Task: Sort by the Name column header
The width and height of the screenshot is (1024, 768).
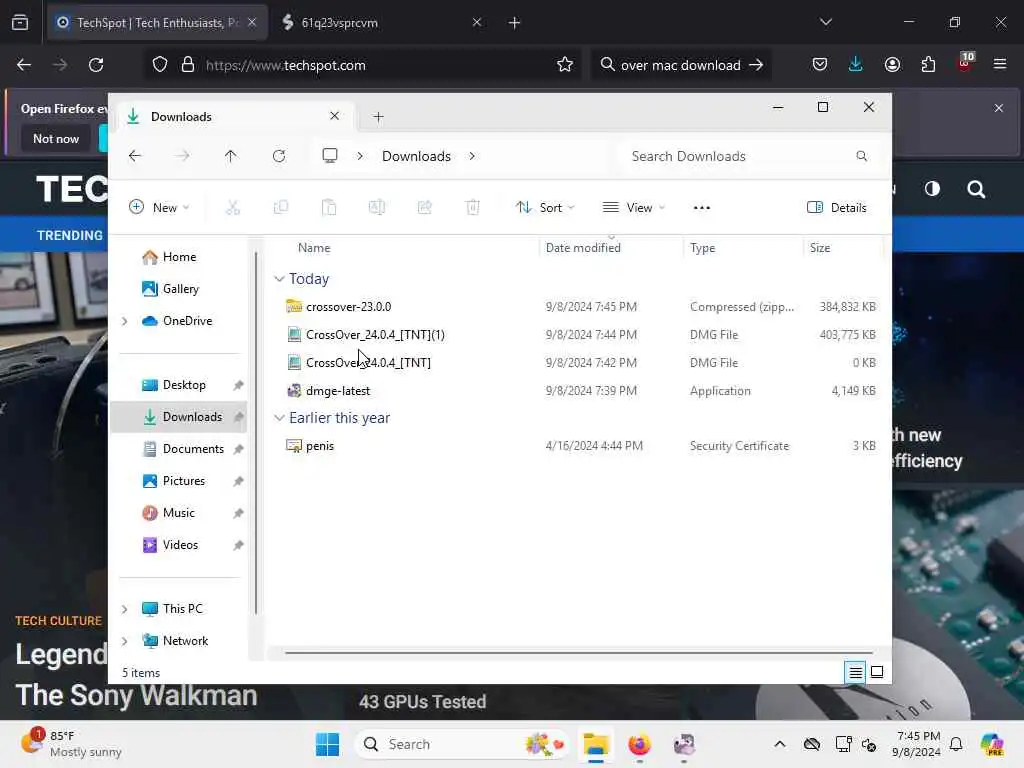Action: [314, 248]
